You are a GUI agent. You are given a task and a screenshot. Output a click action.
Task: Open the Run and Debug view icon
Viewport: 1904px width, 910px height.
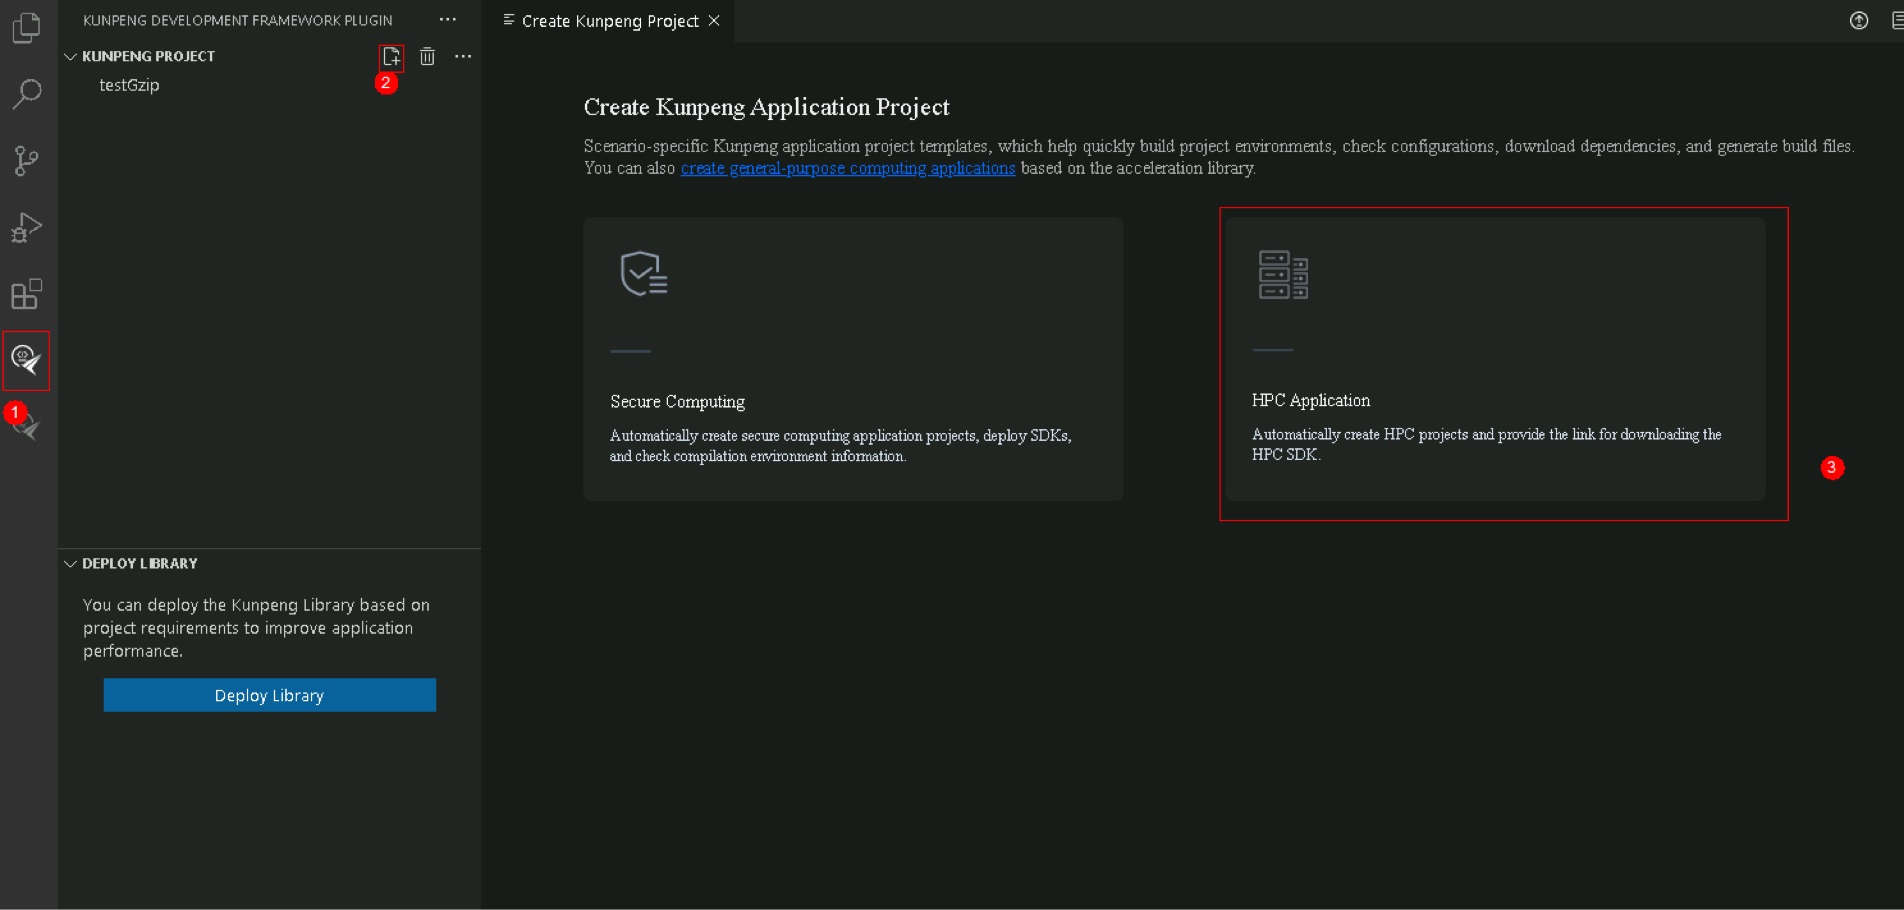tap(27, 227)
